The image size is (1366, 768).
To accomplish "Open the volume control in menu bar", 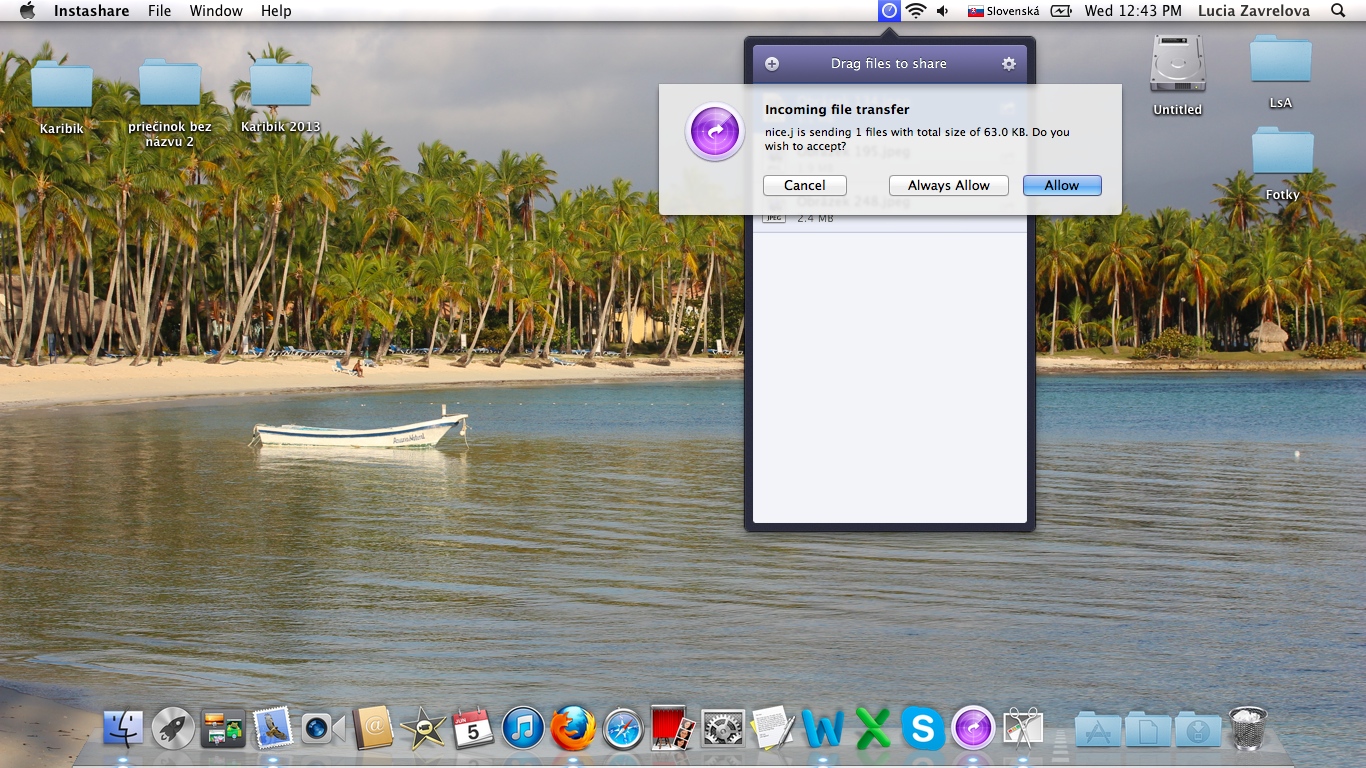I will (943, 11).
